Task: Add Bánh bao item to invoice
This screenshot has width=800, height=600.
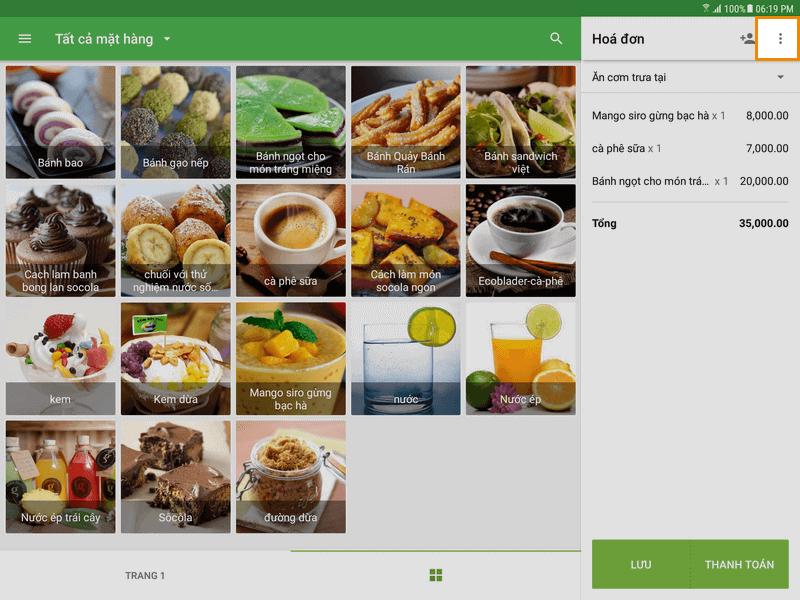Action: point(60,122)
